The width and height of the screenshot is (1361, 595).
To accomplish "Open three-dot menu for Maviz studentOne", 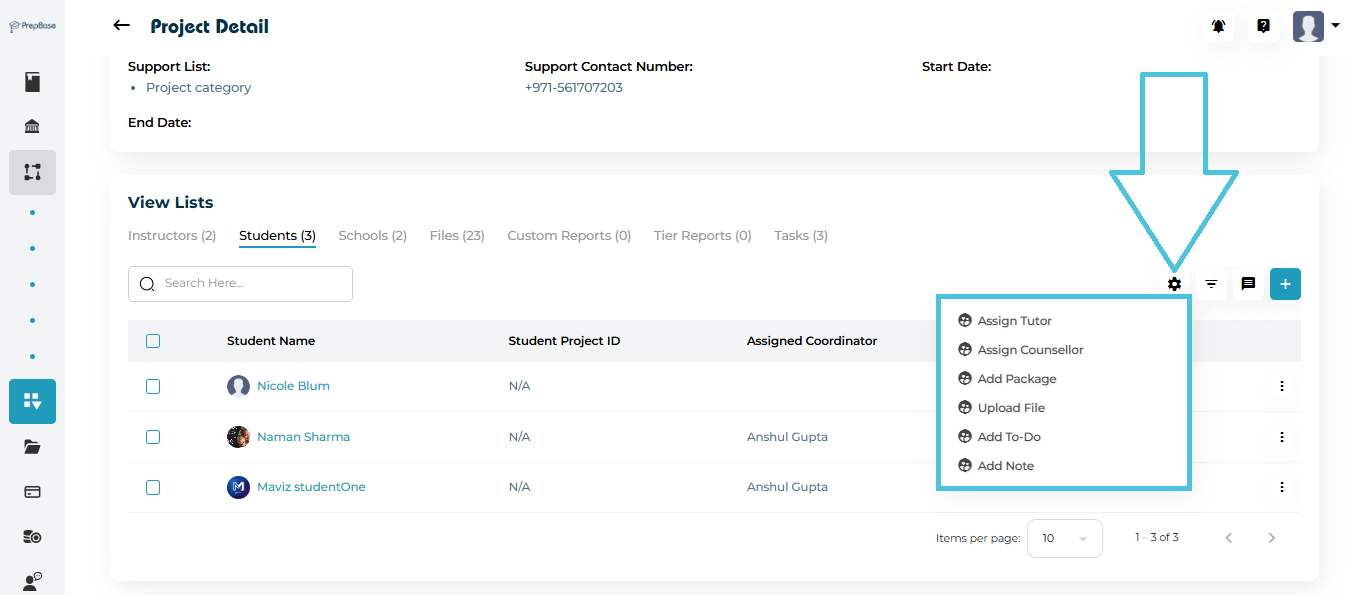I will click(1281, 487).
